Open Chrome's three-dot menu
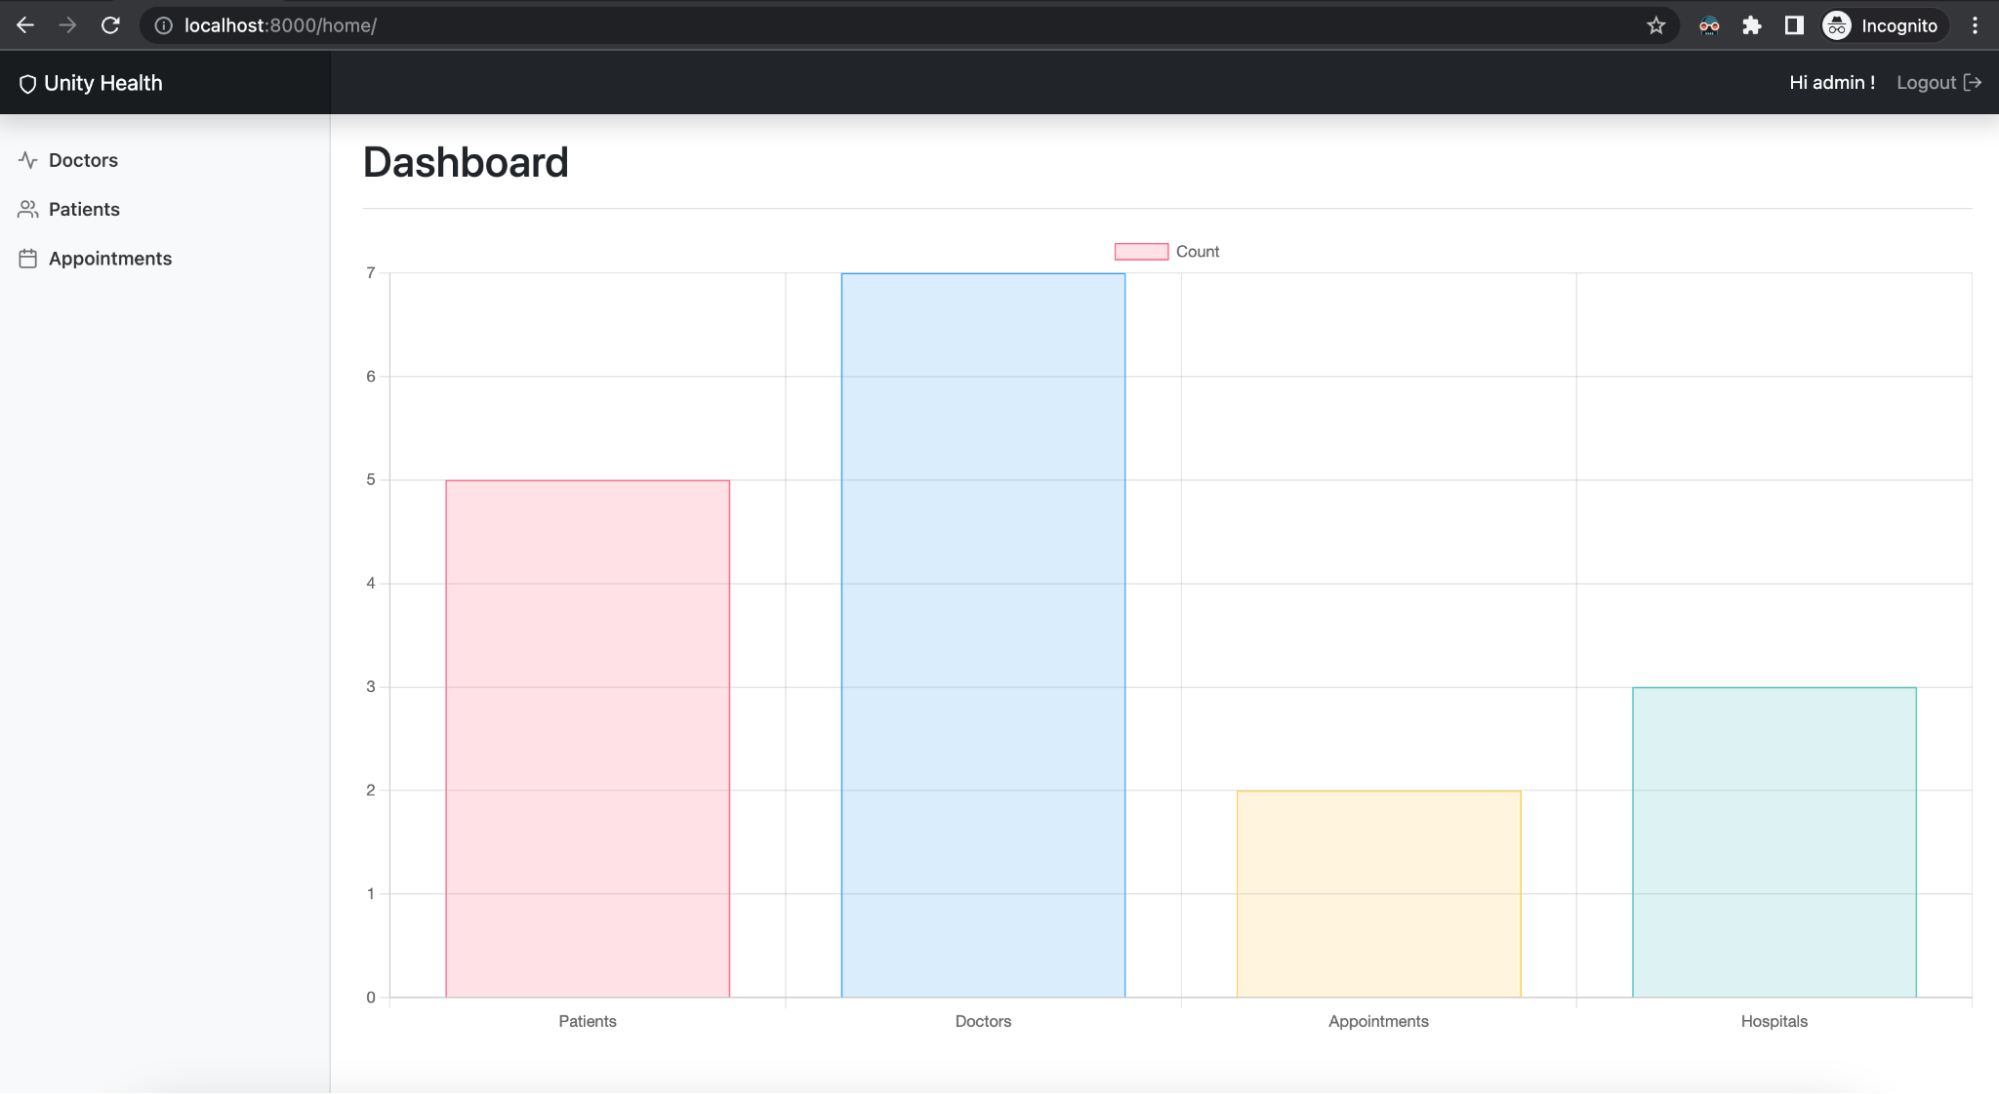 click(1974, 26)
